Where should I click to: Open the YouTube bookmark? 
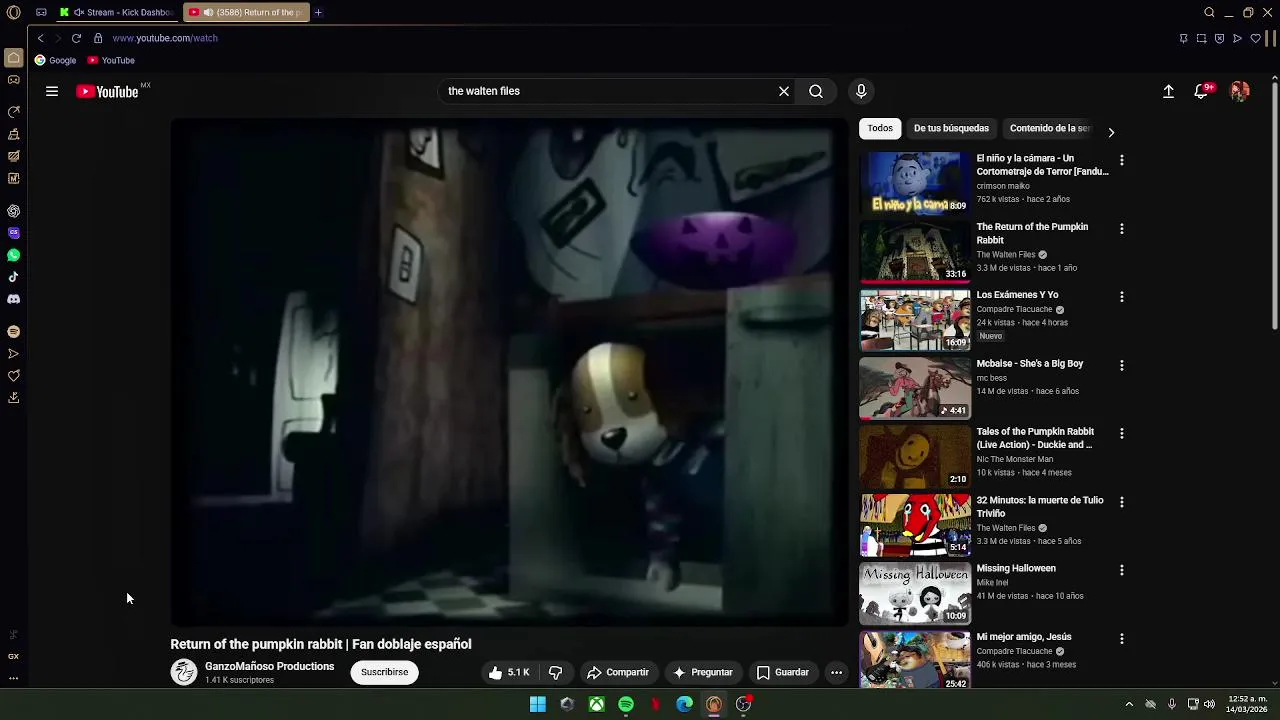click(111, 60)
